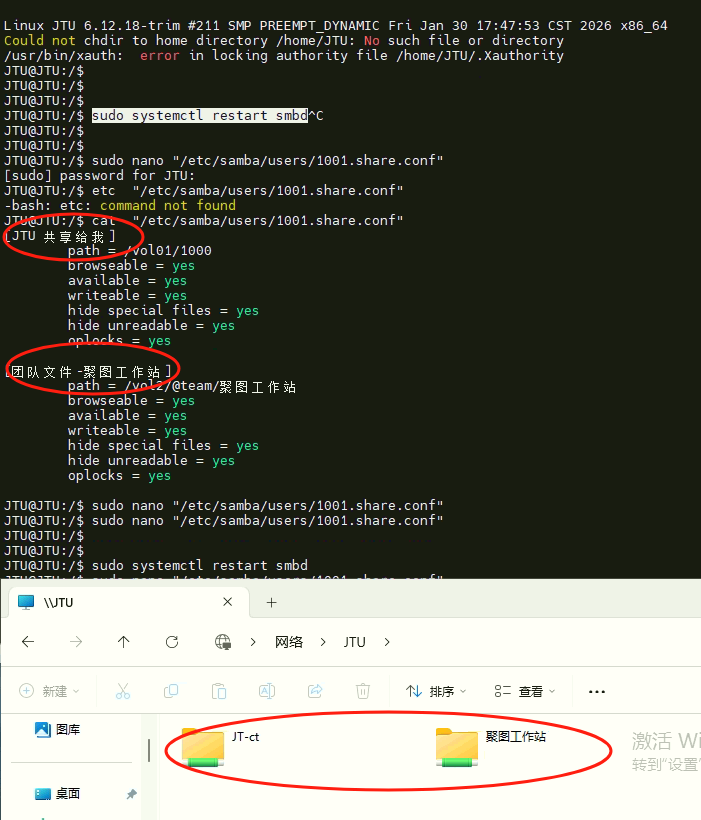Go up one folder level with the up arrow

click(123, 642)
